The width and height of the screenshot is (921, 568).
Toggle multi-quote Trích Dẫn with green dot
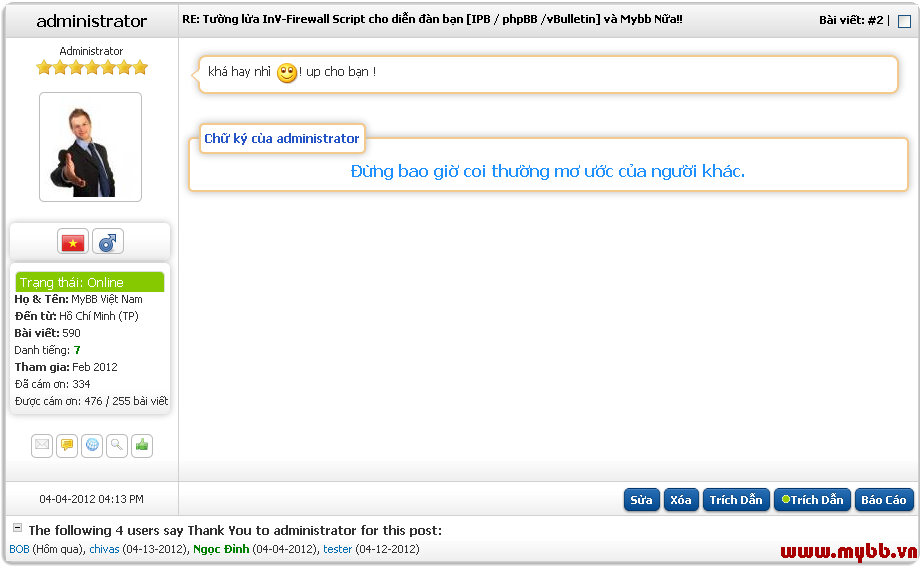[811, 500]
